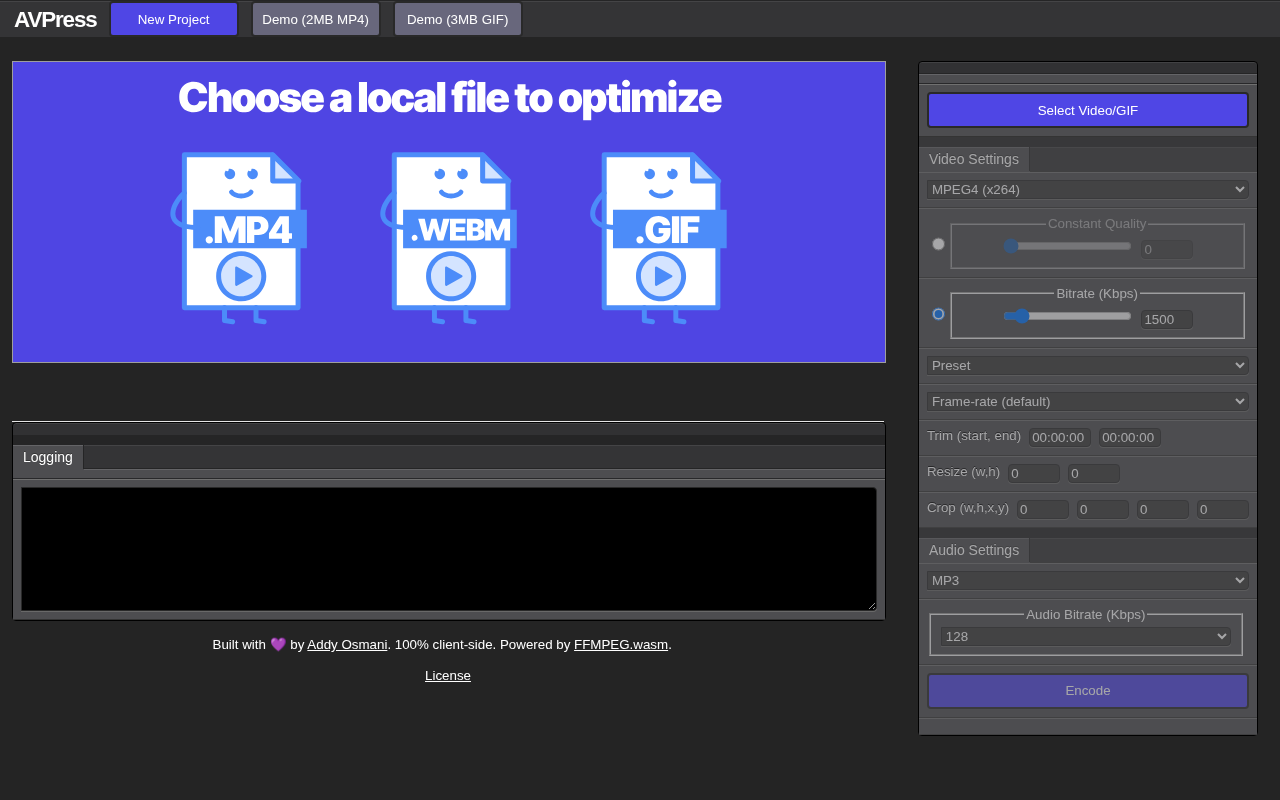Screen dimensions: 1280x800
Task: Click the AVPress logo
Action: click(55, 19)
